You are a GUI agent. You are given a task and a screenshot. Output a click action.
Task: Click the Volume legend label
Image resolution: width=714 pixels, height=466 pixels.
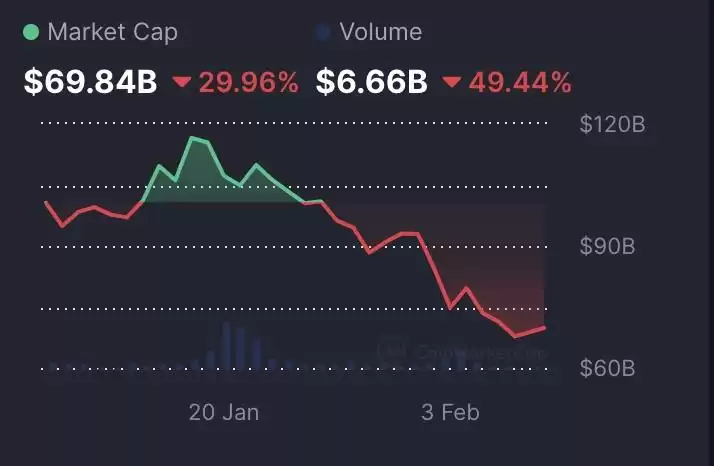[x=381, y=32]
